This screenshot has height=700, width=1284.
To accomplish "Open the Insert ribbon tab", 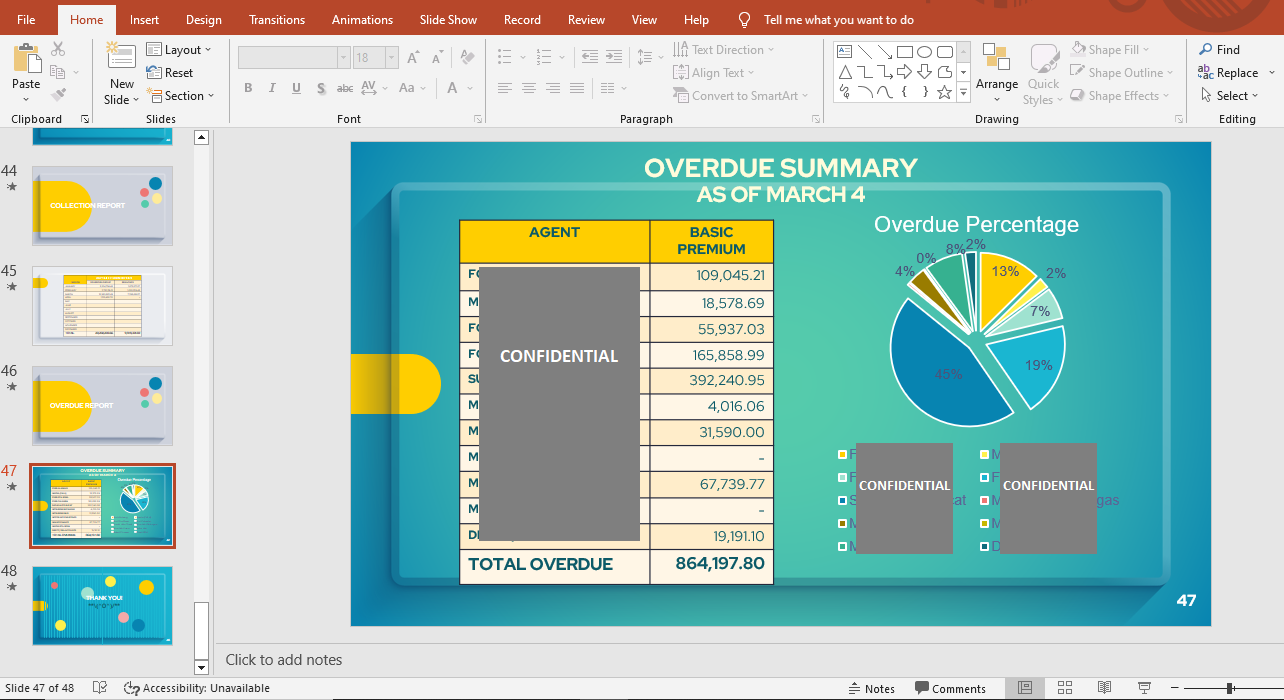I will 144,20.
